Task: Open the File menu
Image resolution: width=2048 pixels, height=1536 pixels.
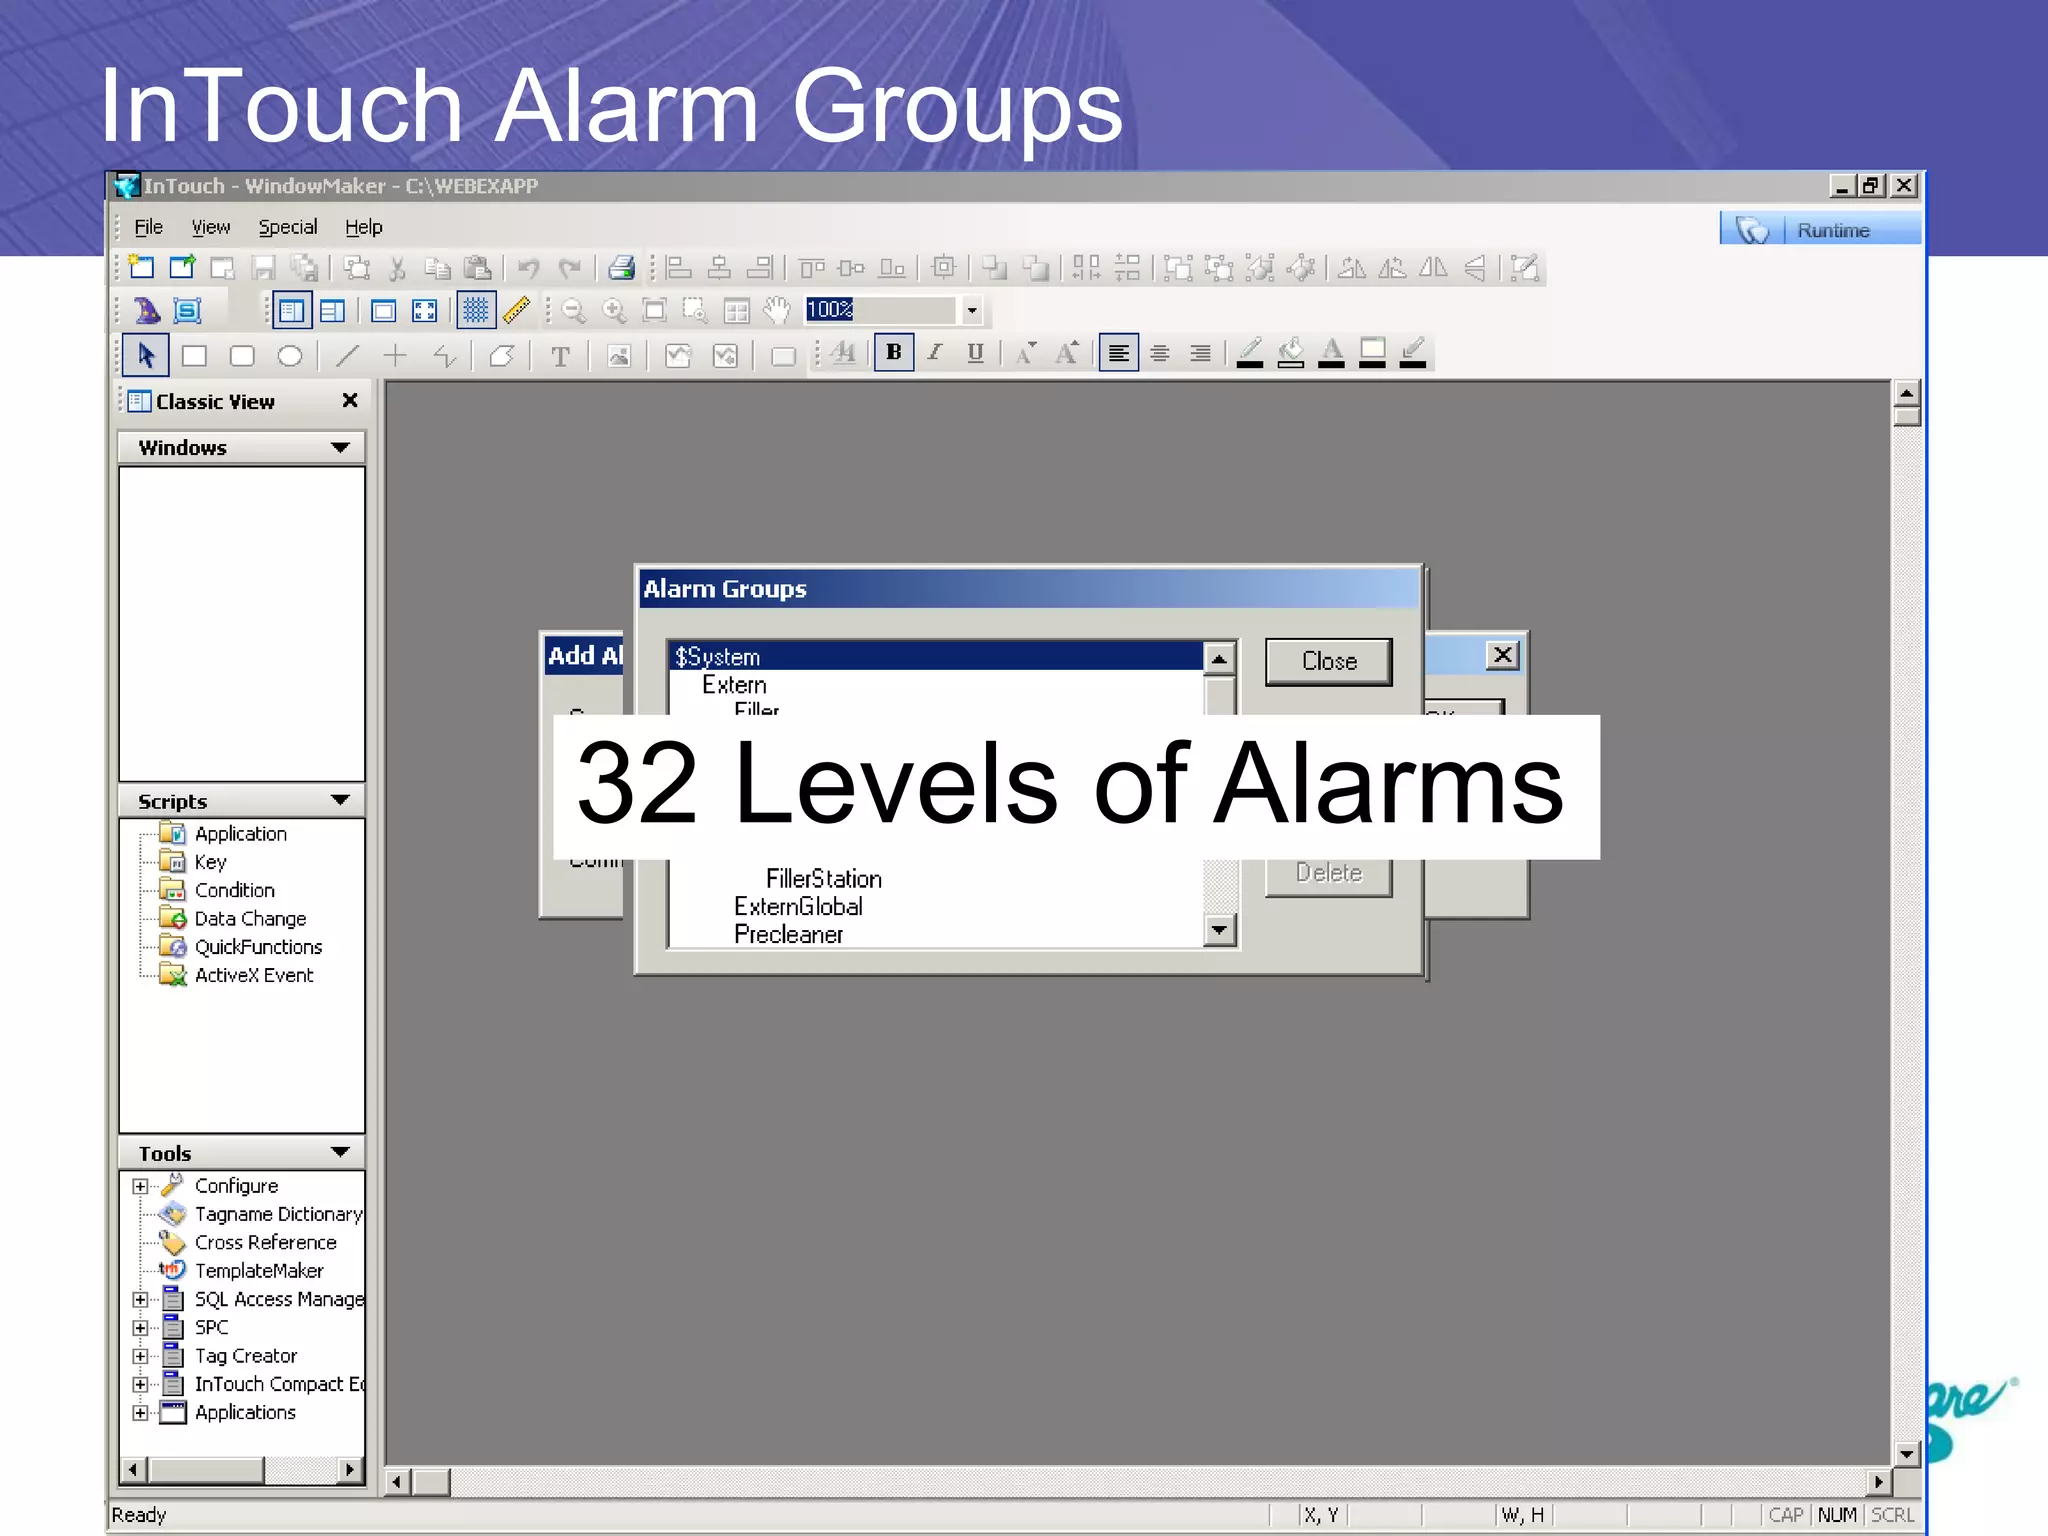Action: tap(148, 227)
